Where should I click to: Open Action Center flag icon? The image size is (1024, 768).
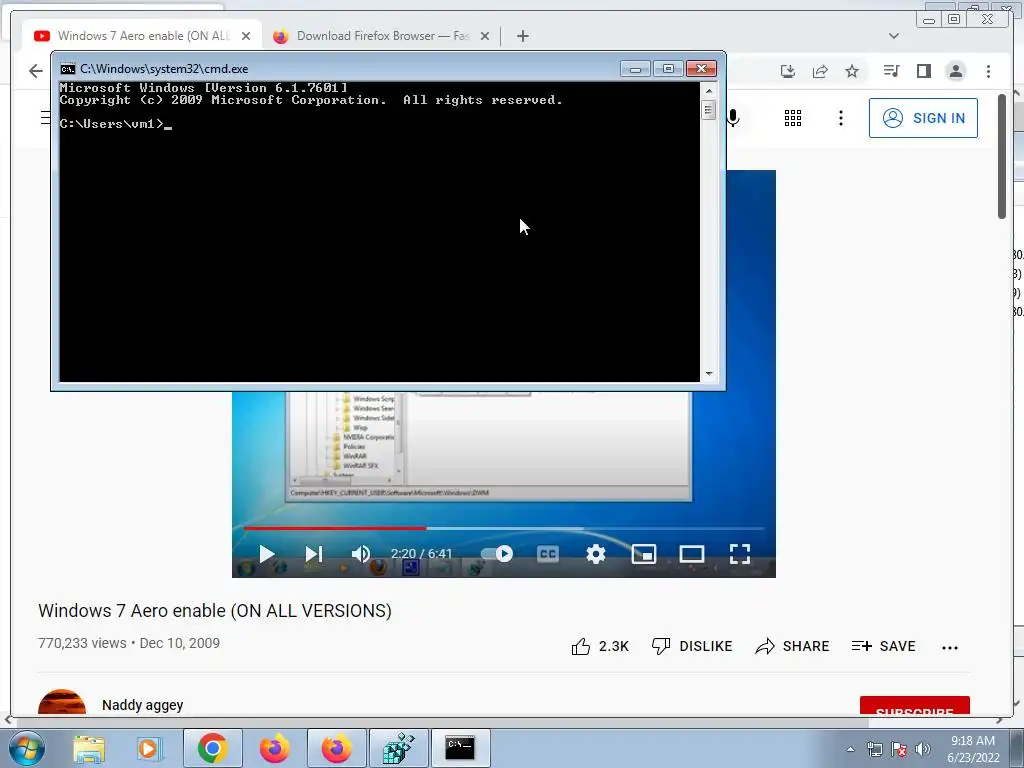tap(899, 749)
